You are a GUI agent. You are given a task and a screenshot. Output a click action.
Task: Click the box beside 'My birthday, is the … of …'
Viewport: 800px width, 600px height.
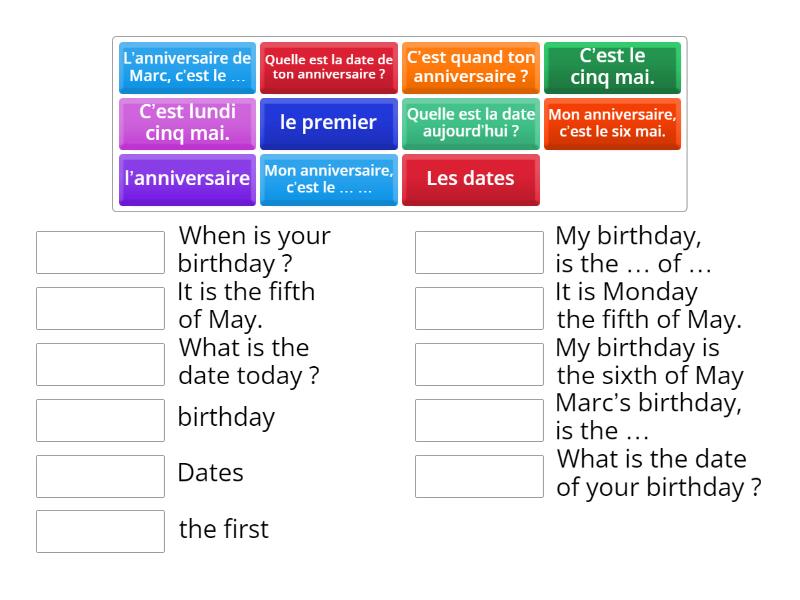(x=479, y=251)
